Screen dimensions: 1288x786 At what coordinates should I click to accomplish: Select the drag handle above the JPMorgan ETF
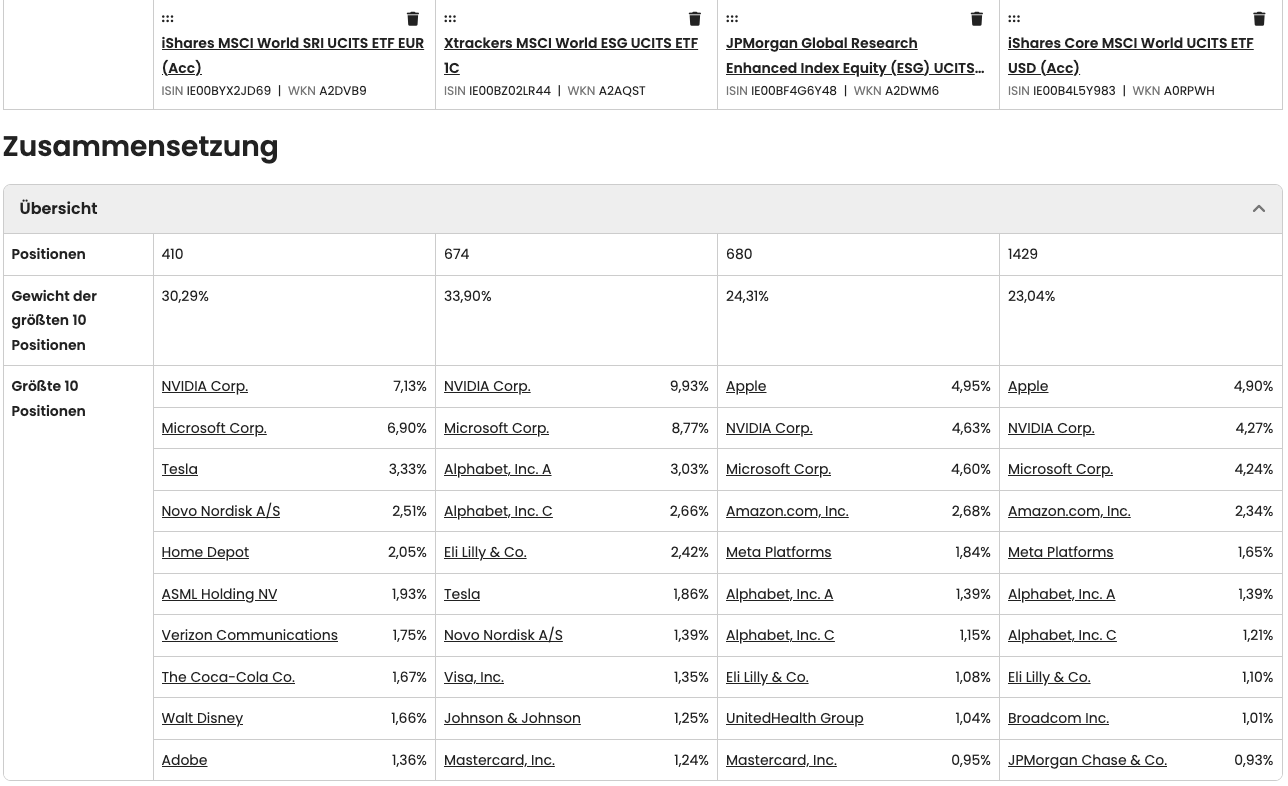coord(732,18)
